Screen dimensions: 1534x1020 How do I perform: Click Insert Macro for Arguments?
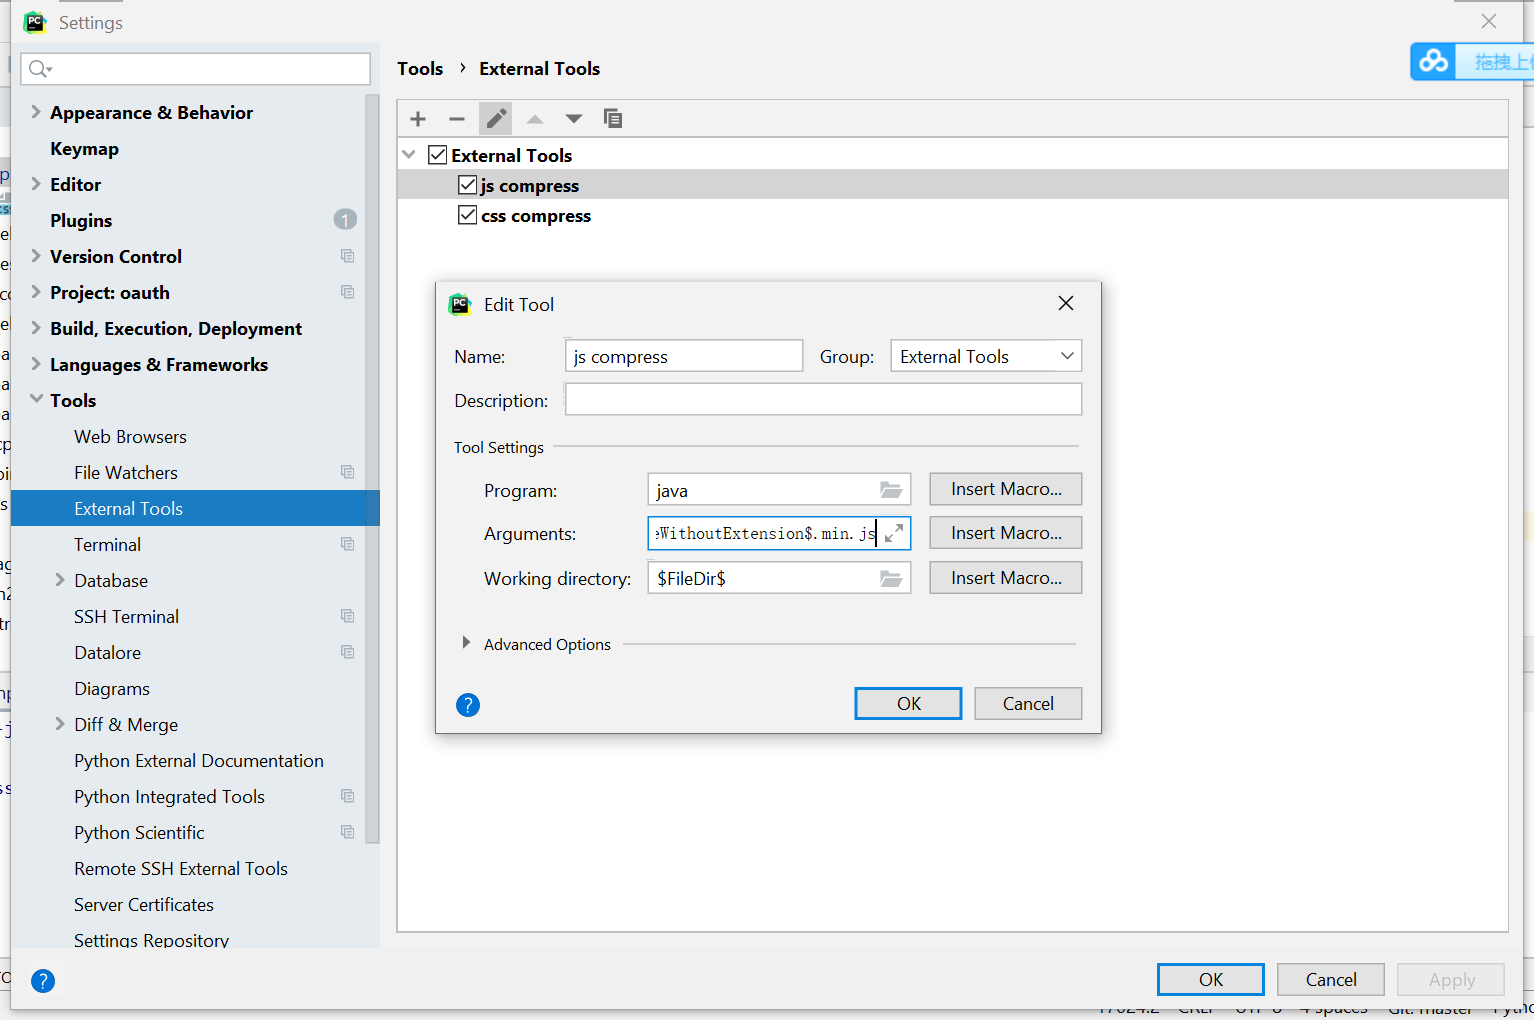[1005, 532]
